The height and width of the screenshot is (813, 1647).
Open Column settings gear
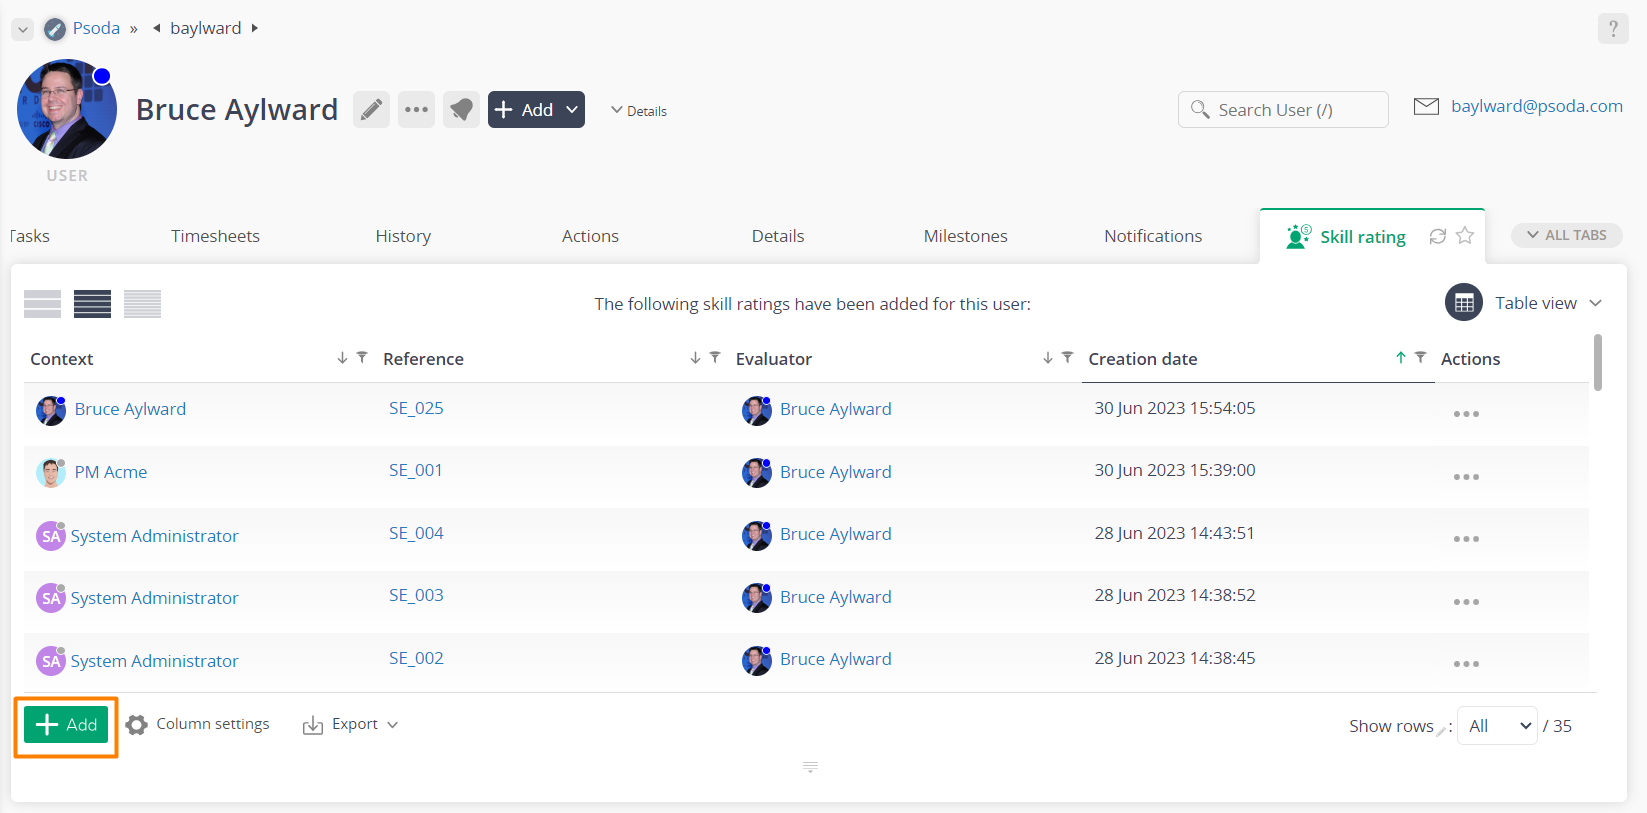point(137,725)
